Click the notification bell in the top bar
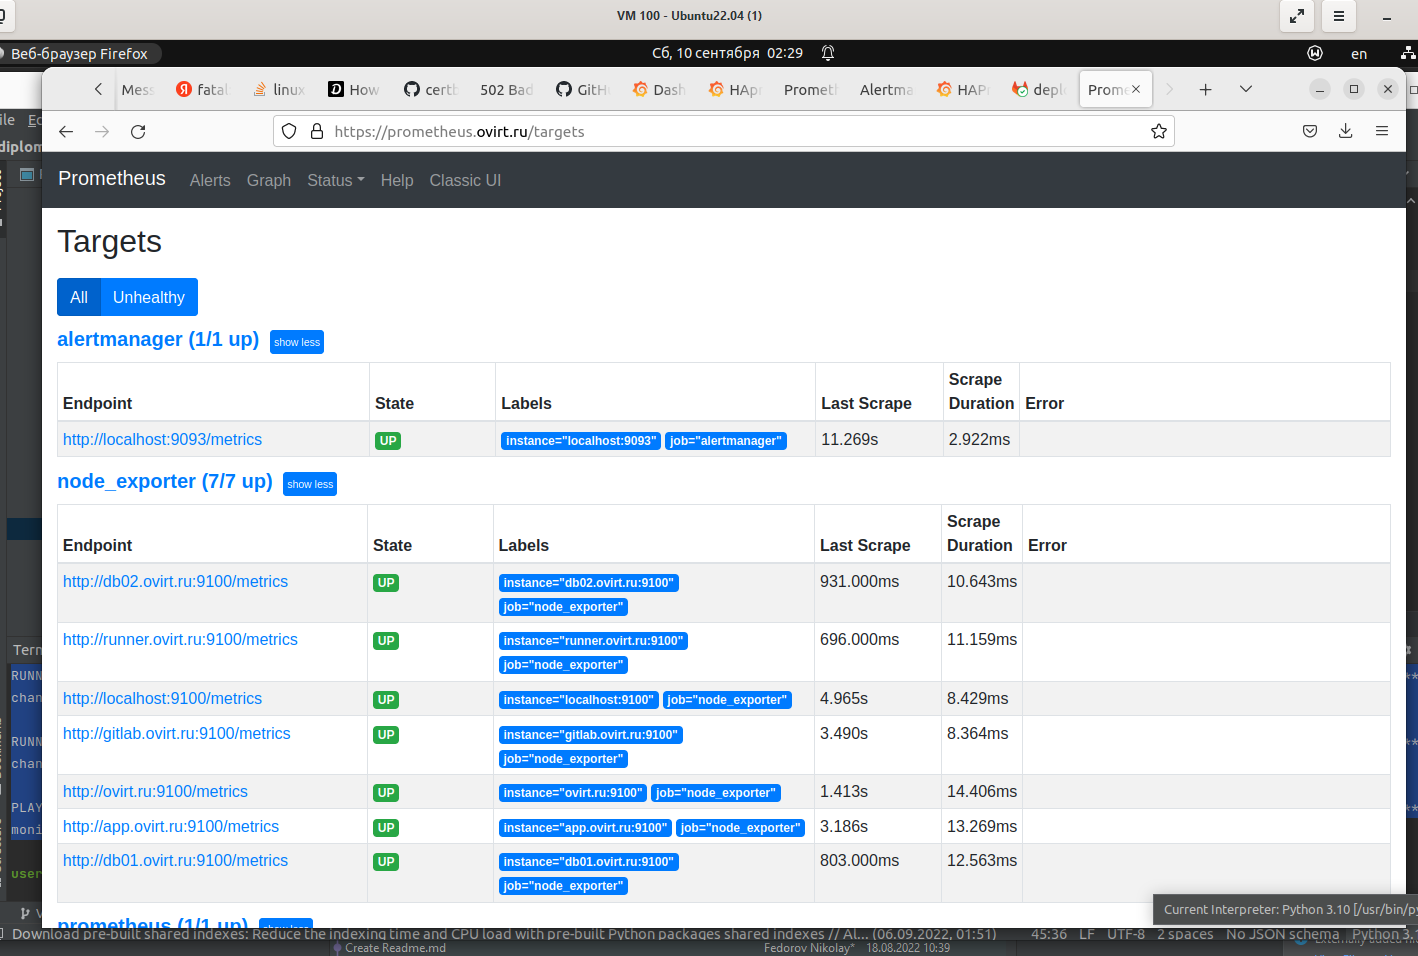This screenshot has height=956, width=1418. click(828, 53)
